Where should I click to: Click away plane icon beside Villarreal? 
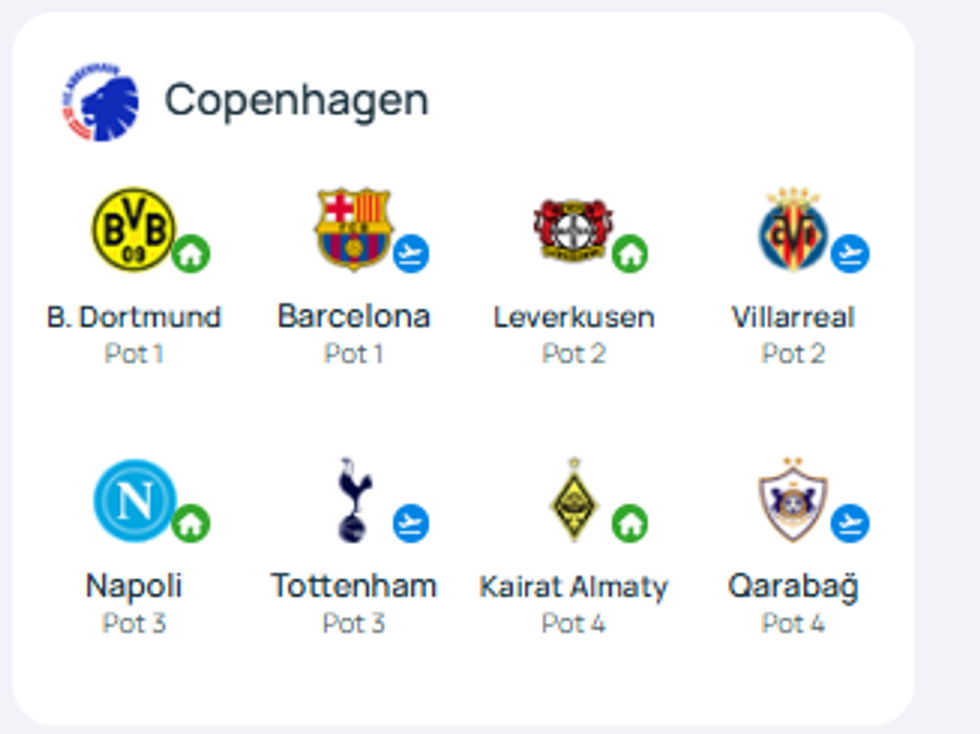(x=850, y=254)
